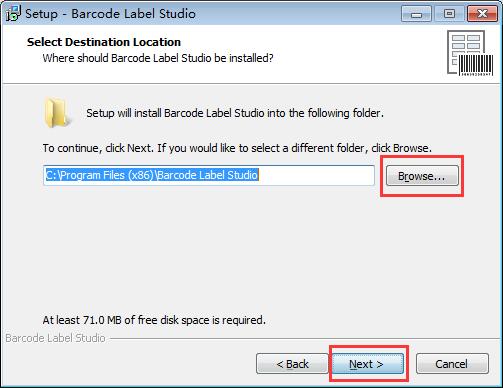
Task: Click the 'Setup - Barcode Label Studio' title bar text
Action: click(x=110, y=14)
